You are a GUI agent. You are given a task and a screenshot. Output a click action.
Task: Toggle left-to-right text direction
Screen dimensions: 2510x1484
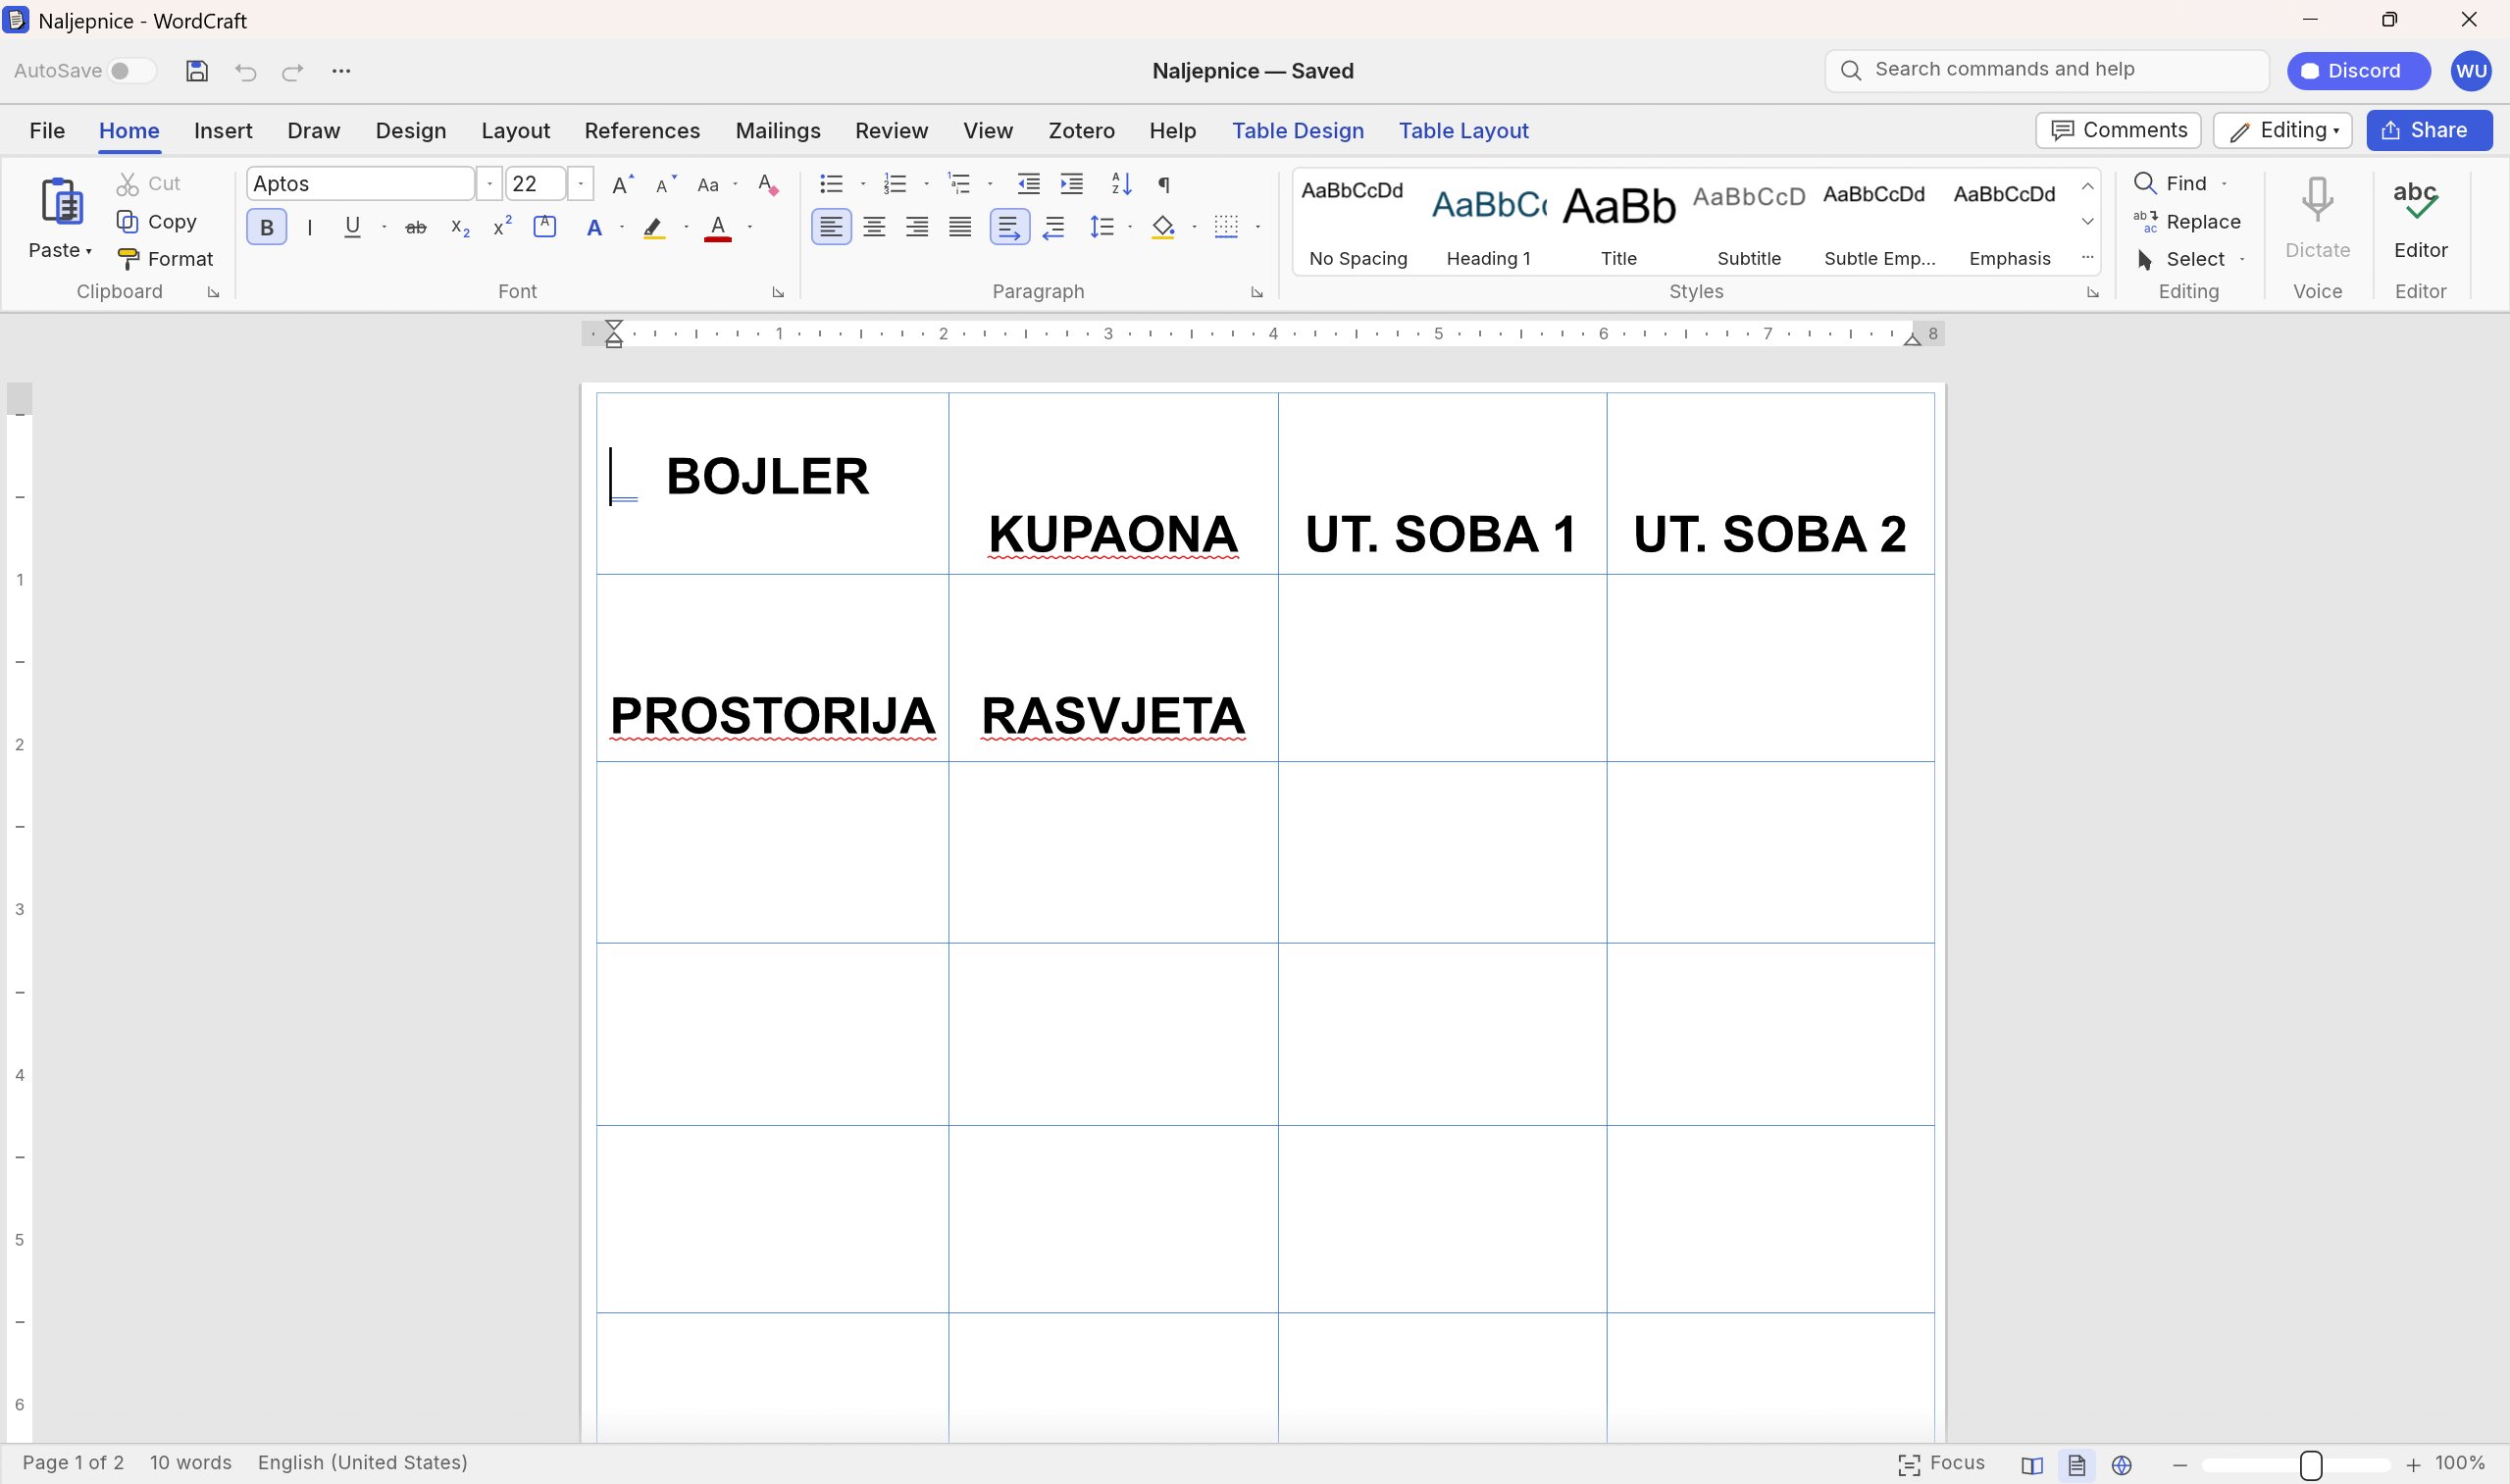pyautogui.click(x=1009, y=228)
